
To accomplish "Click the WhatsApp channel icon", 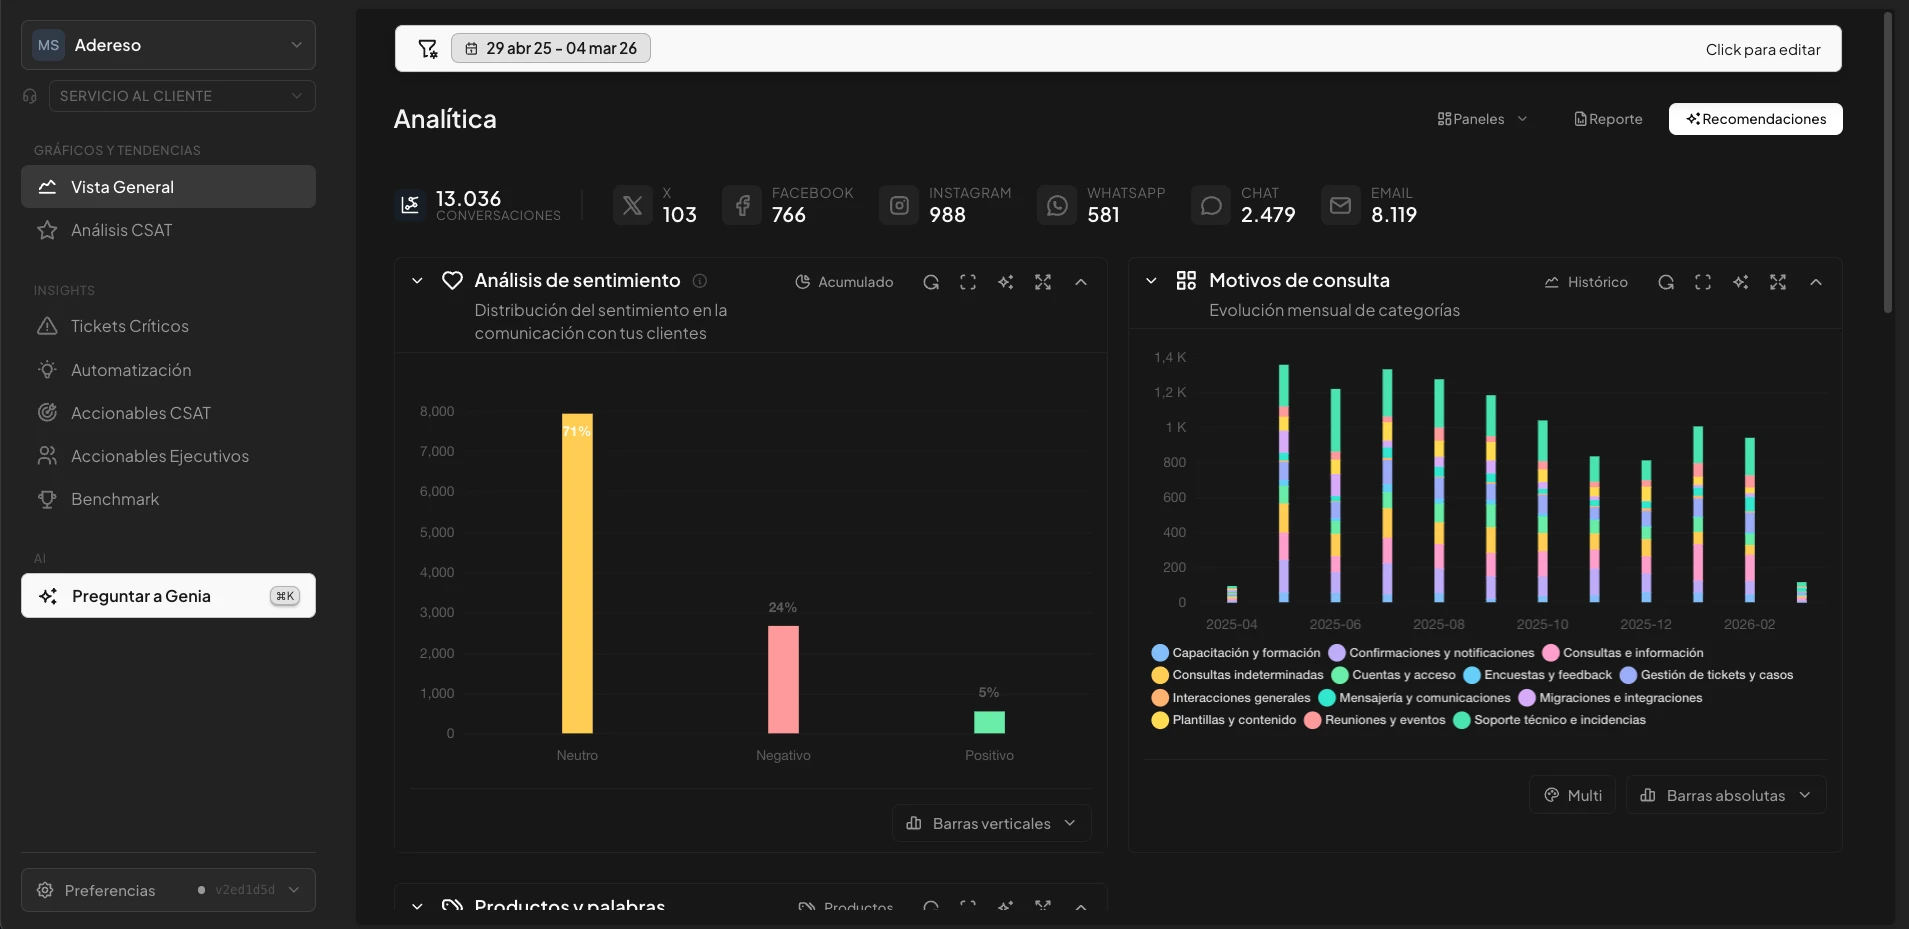I will point(1057,205).
